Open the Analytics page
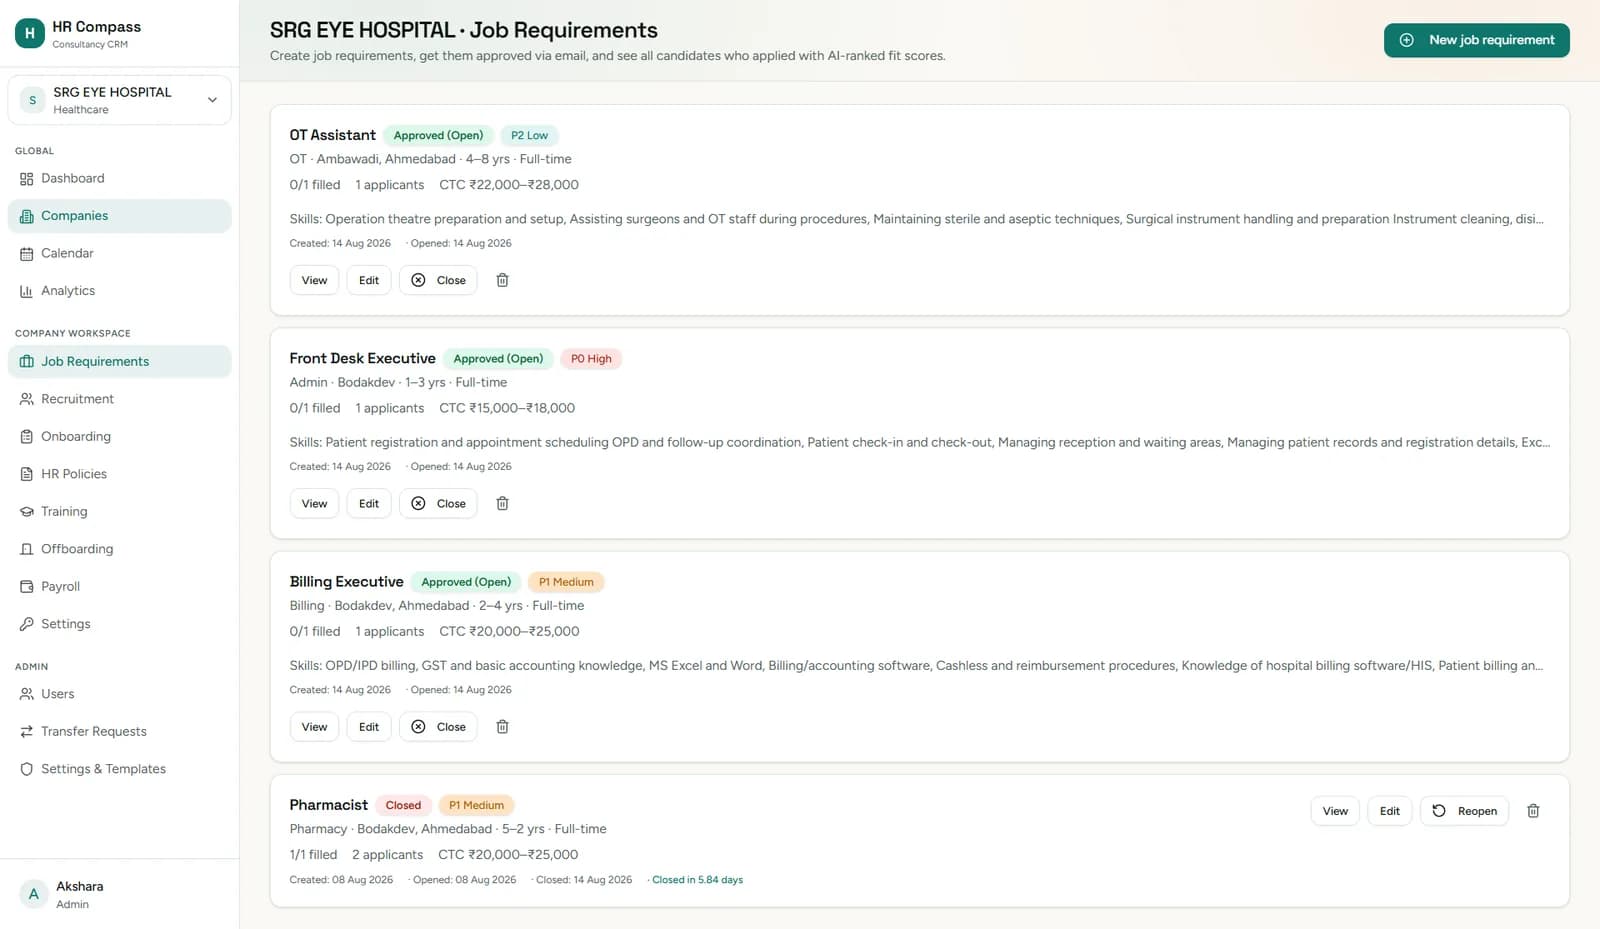Image resolution: width=1600 pixels, height=929 pixels. pyautogui.click(x=119, y=291)
